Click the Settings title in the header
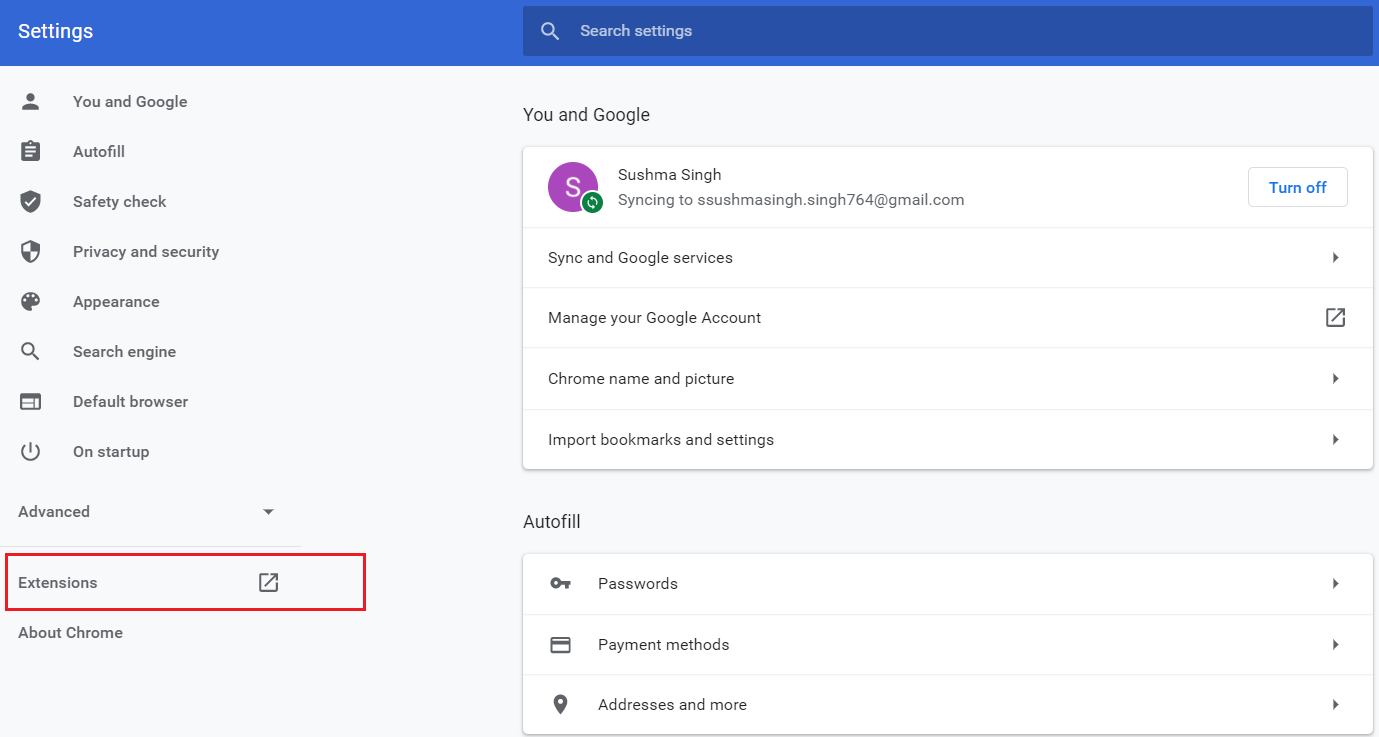Screen dimensions: 1379x737 pos(55,31)
